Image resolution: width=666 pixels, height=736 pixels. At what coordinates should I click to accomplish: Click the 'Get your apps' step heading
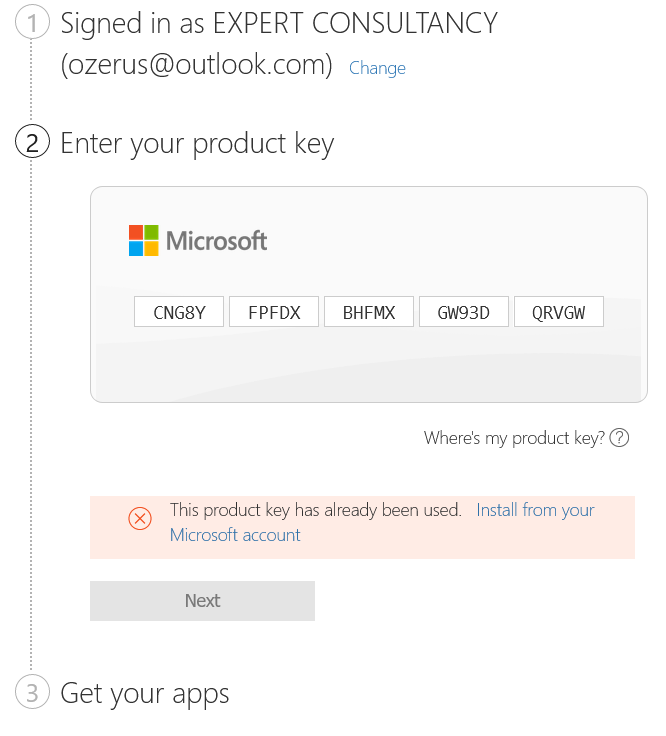[145, 693]
